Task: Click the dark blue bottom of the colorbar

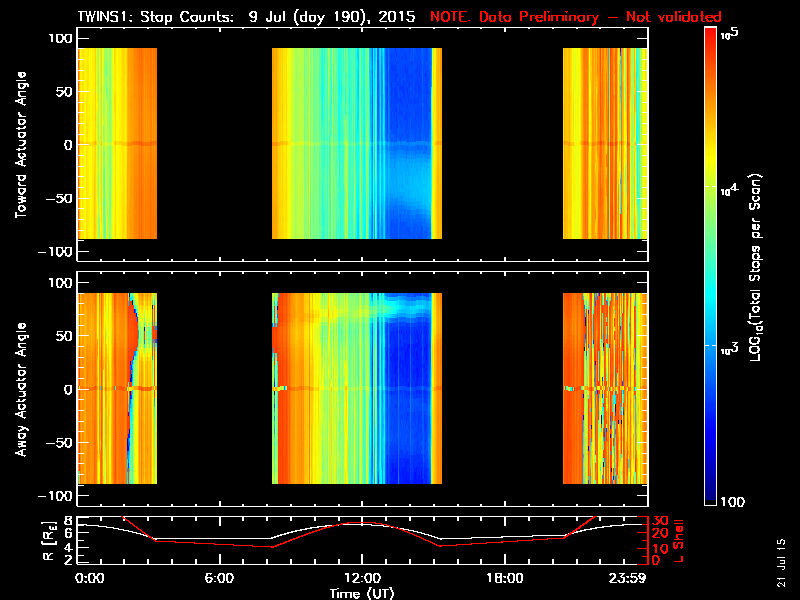Action: [711, 495]
